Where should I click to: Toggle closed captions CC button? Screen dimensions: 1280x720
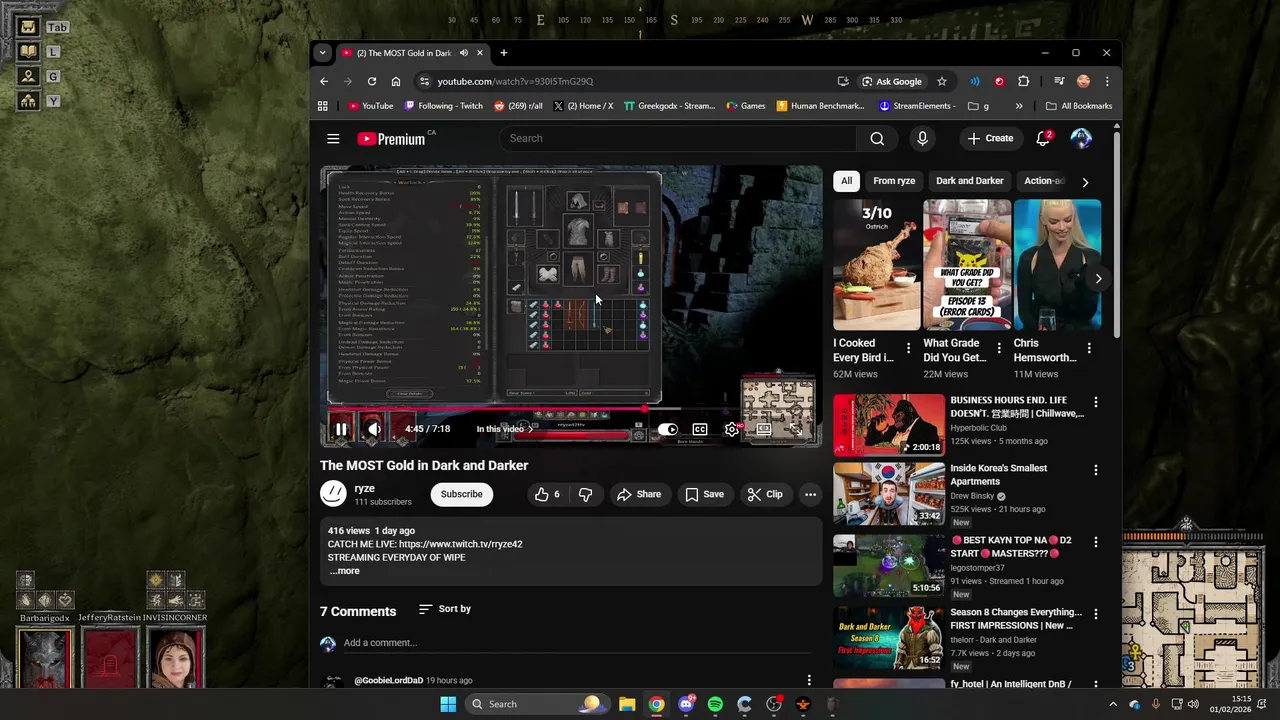[700, 429]
